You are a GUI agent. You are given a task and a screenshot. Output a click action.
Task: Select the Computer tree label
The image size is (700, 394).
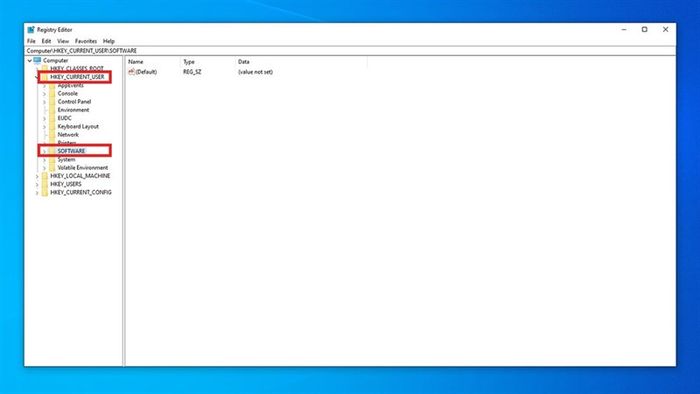coord(55,60)
